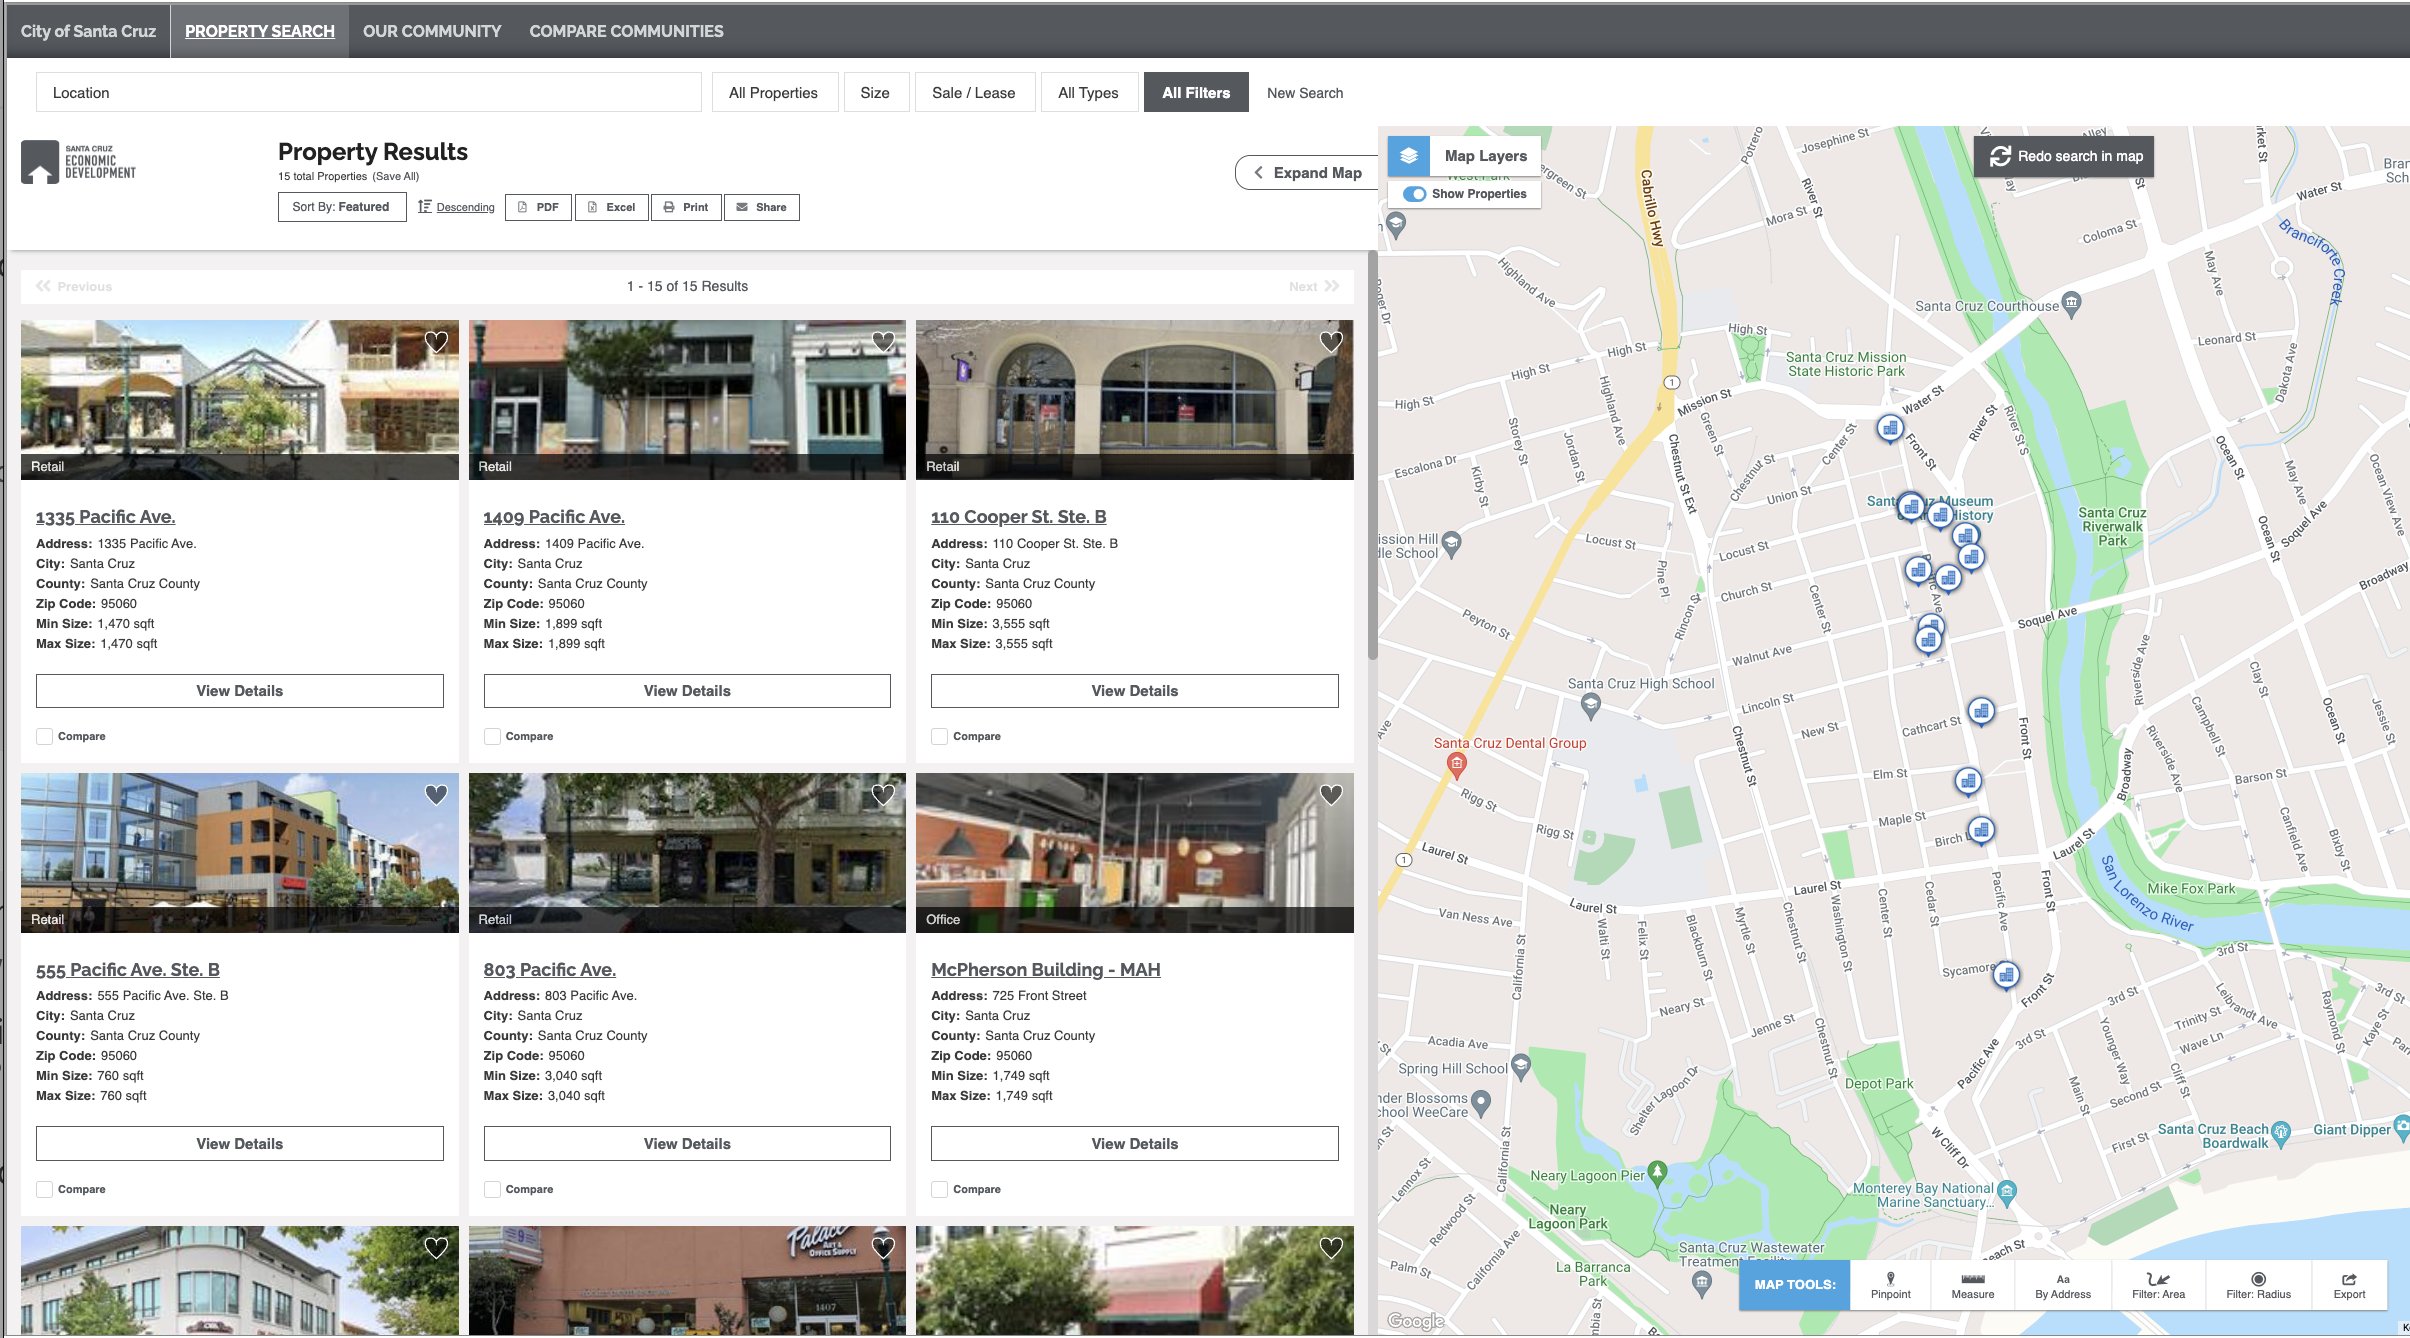Favorite the 1335 Pacific Ave. listing heart
The width and height of the screenshot is (2410, 1338).
[436, 342]
